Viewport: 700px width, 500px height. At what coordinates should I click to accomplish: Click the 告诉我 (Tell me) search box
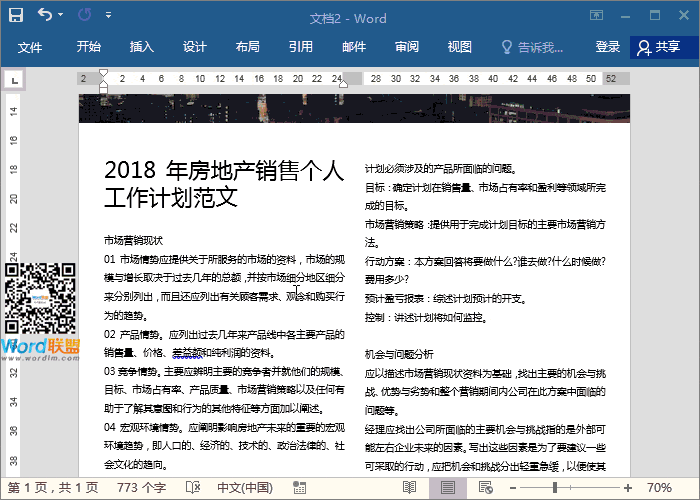point(538,47)
